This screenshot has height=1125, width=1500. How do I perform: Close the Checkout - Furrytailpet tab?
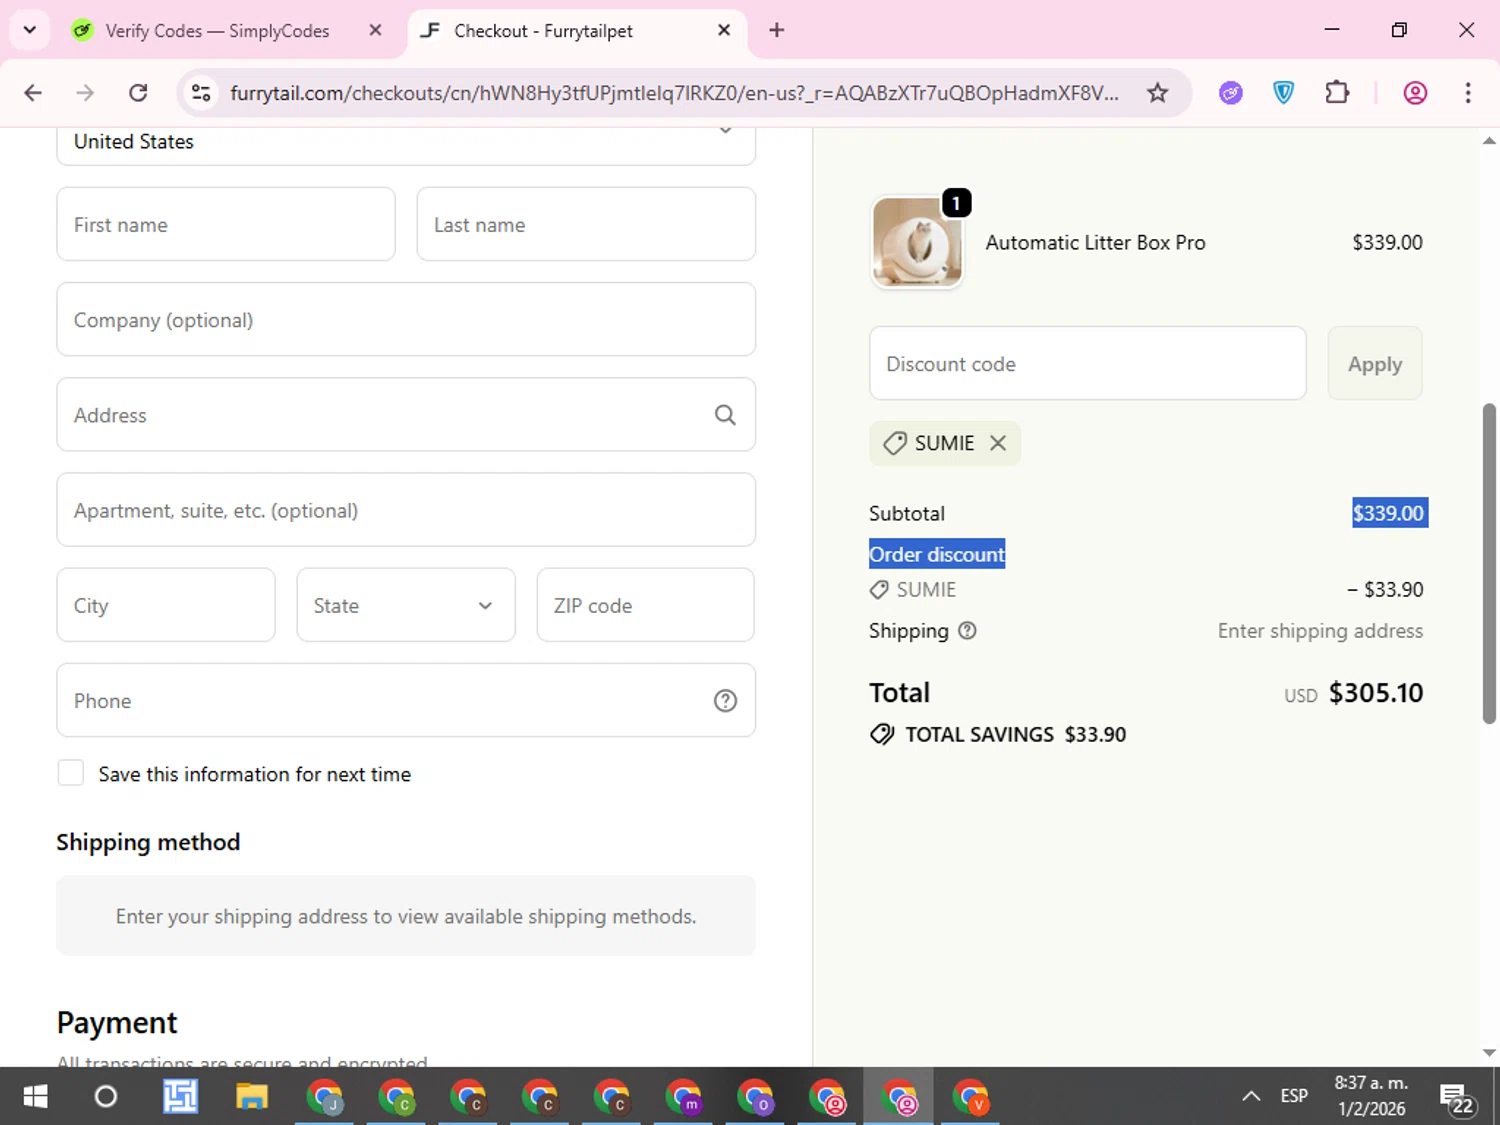coord(724,30)
